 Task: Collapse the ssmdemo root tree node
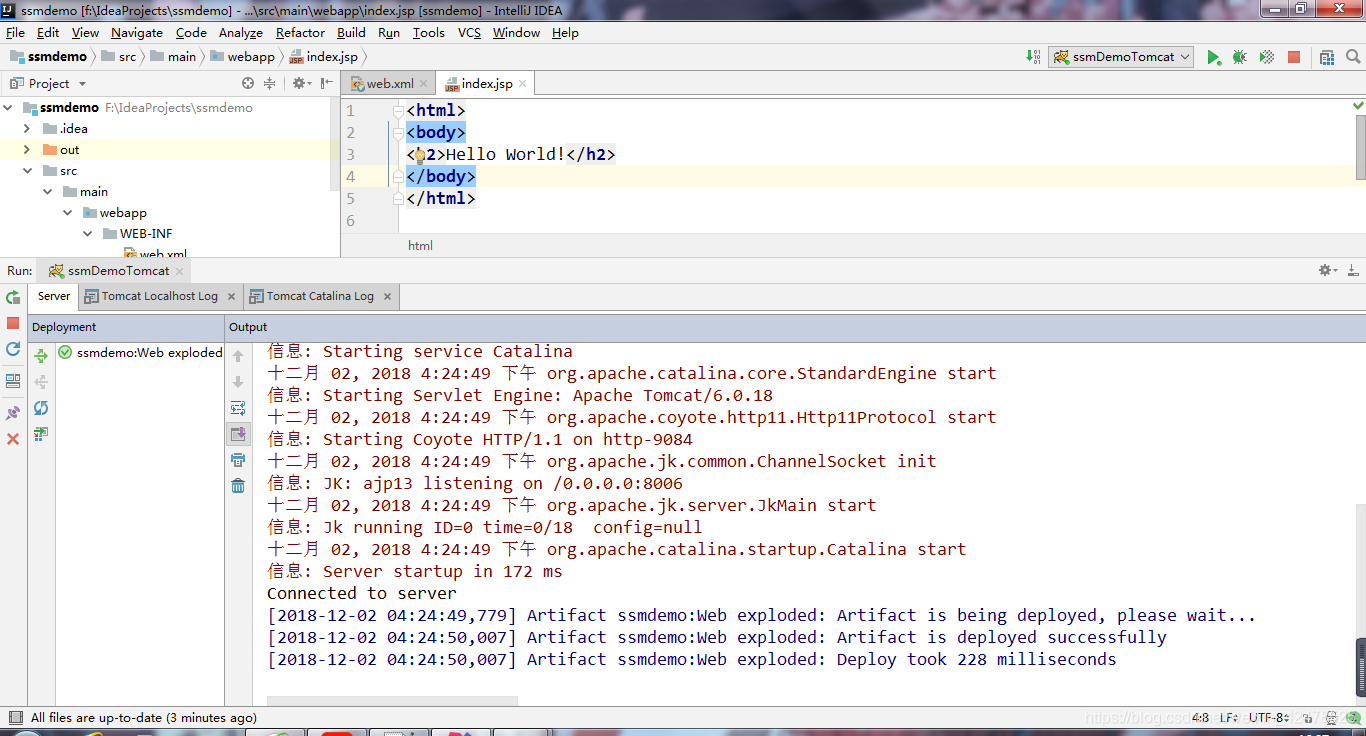9,108
